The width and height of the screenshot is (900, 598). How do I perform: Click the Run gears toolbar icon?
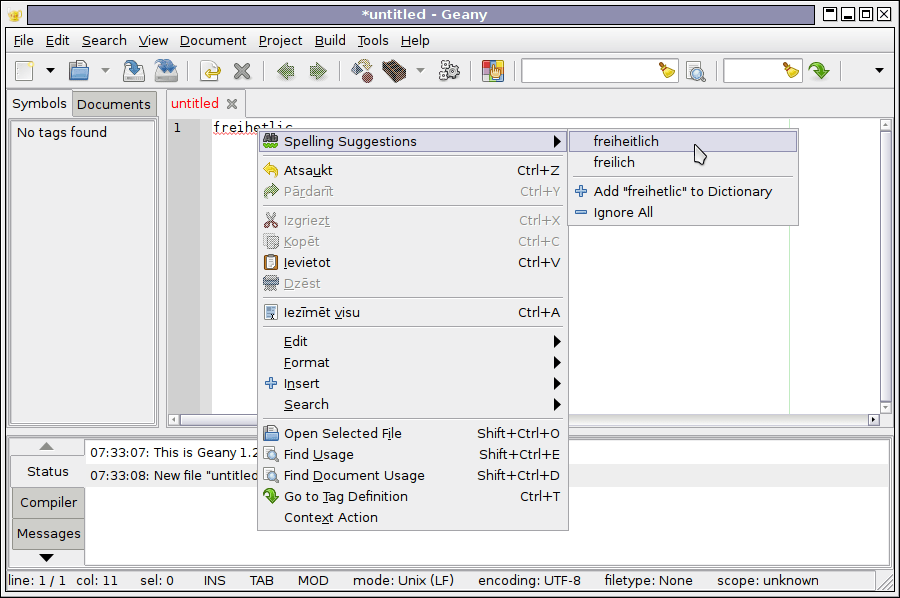pyautogui.click(x=449, y=71)
